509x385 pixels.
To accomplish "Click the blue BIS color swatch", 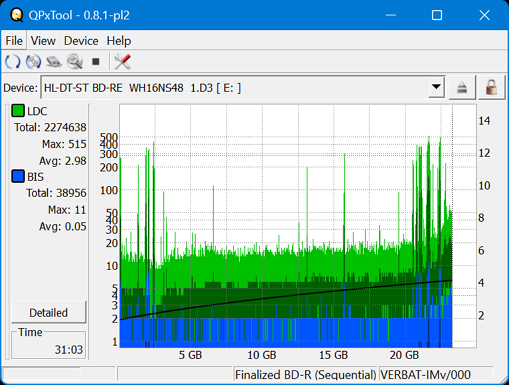I will point(18,176).
